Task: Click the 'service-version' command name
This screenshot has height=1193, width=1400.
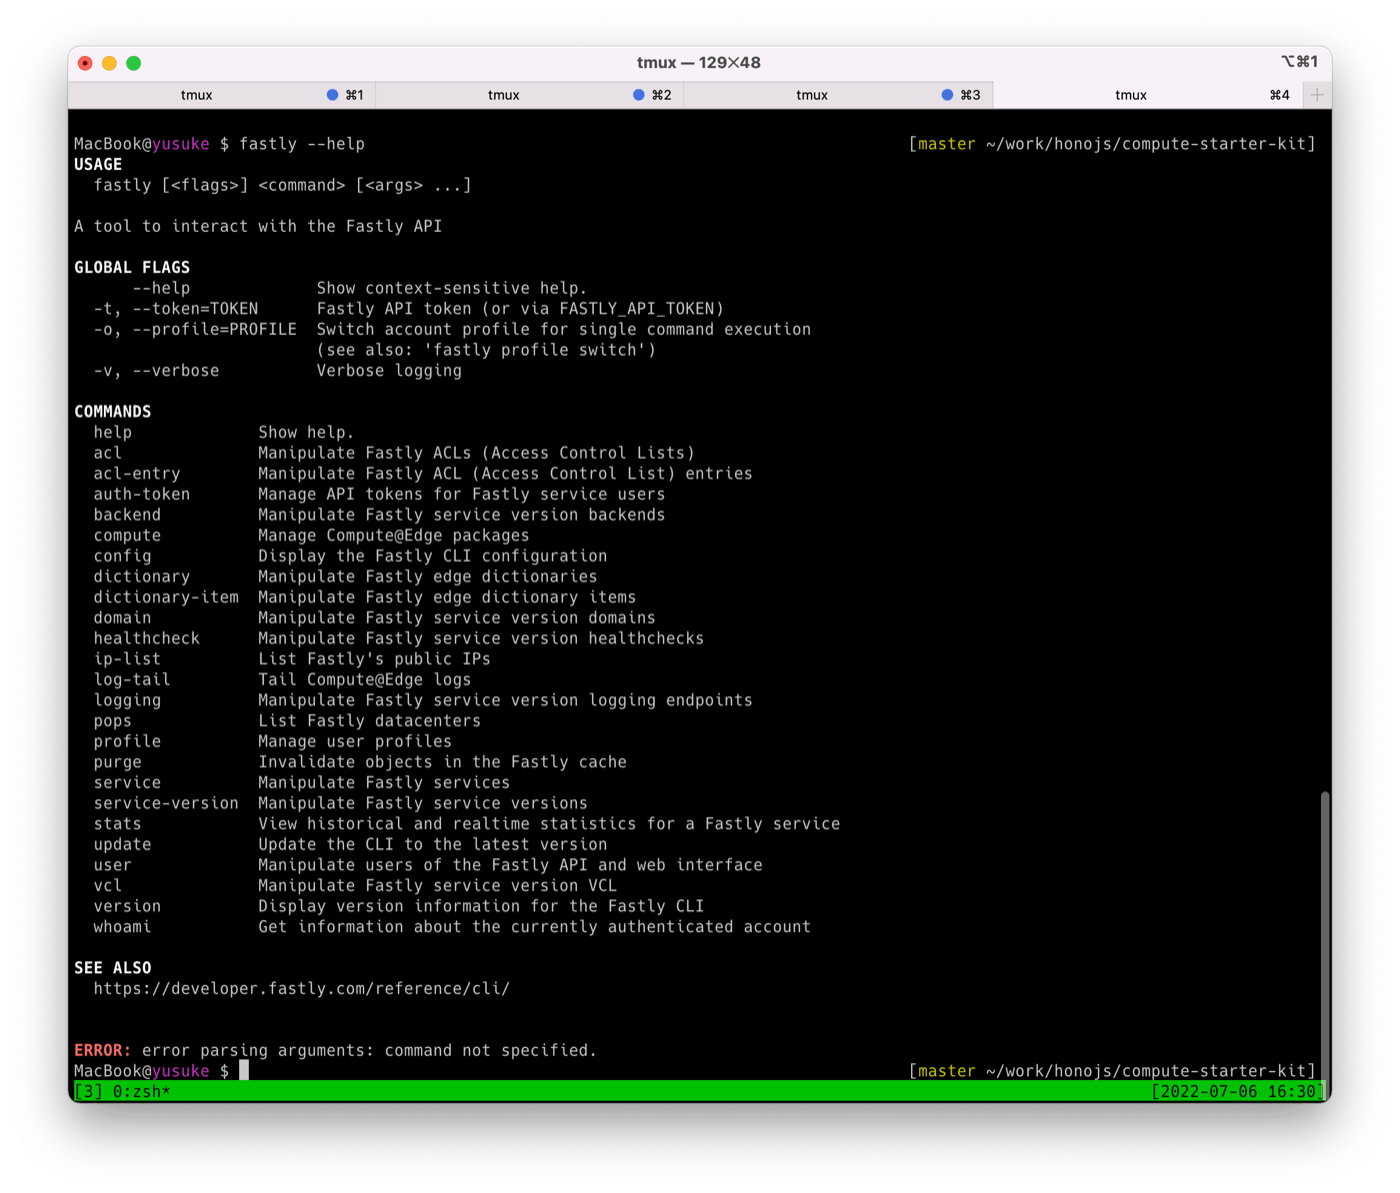Action: pyautogui.click(x=166, y=804)
